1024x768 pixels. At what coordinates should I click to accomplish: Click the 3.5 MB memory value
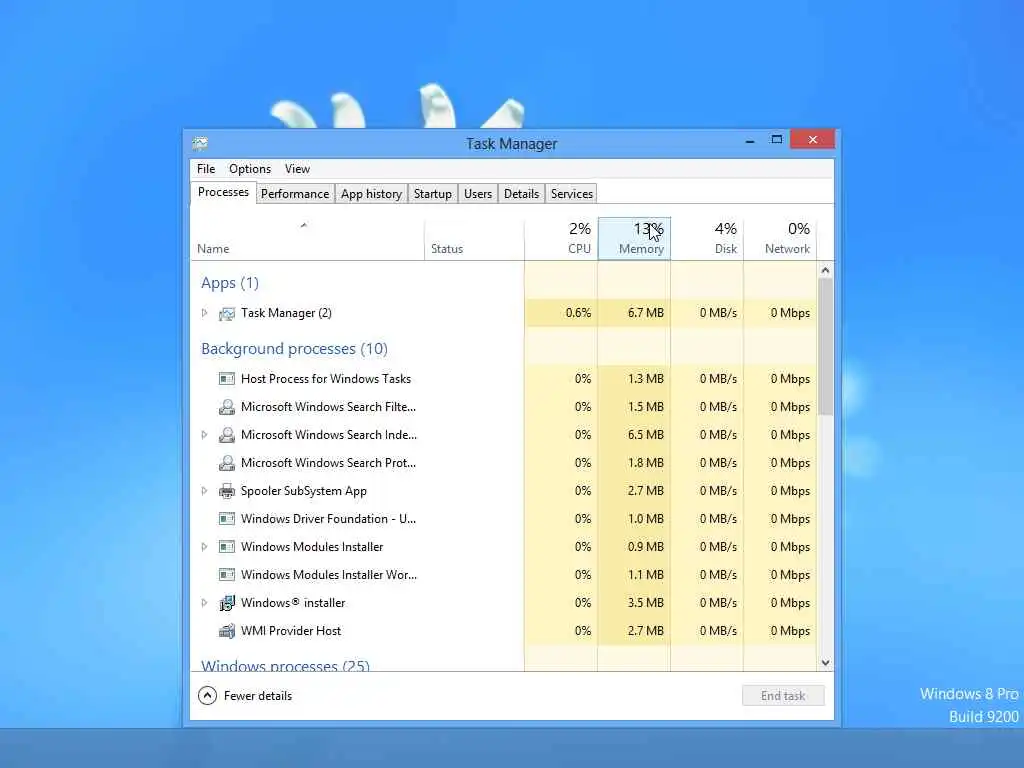(645, 603)
